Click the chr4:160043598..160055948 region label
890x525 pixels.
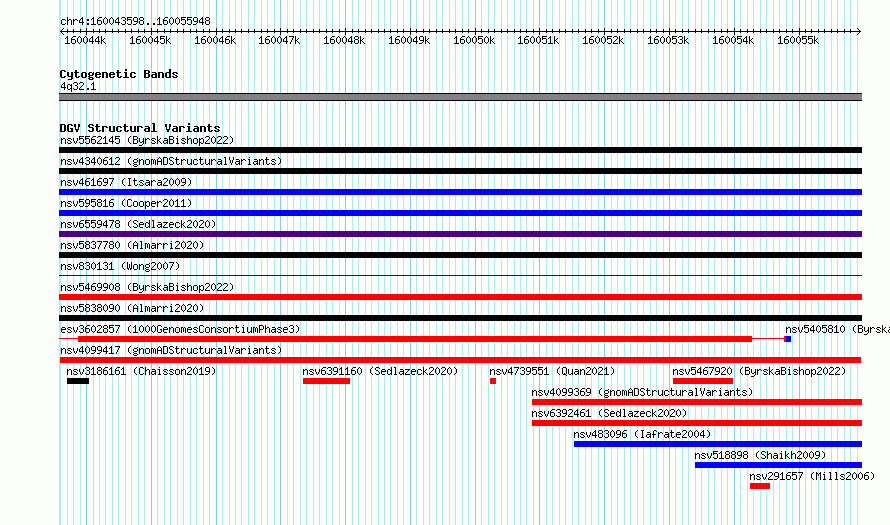click(135, 21)
